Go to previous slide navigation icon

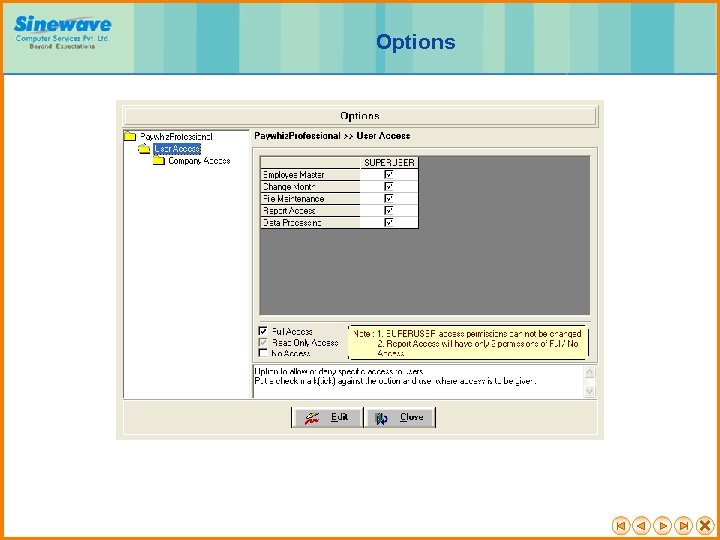pos(641,525)
